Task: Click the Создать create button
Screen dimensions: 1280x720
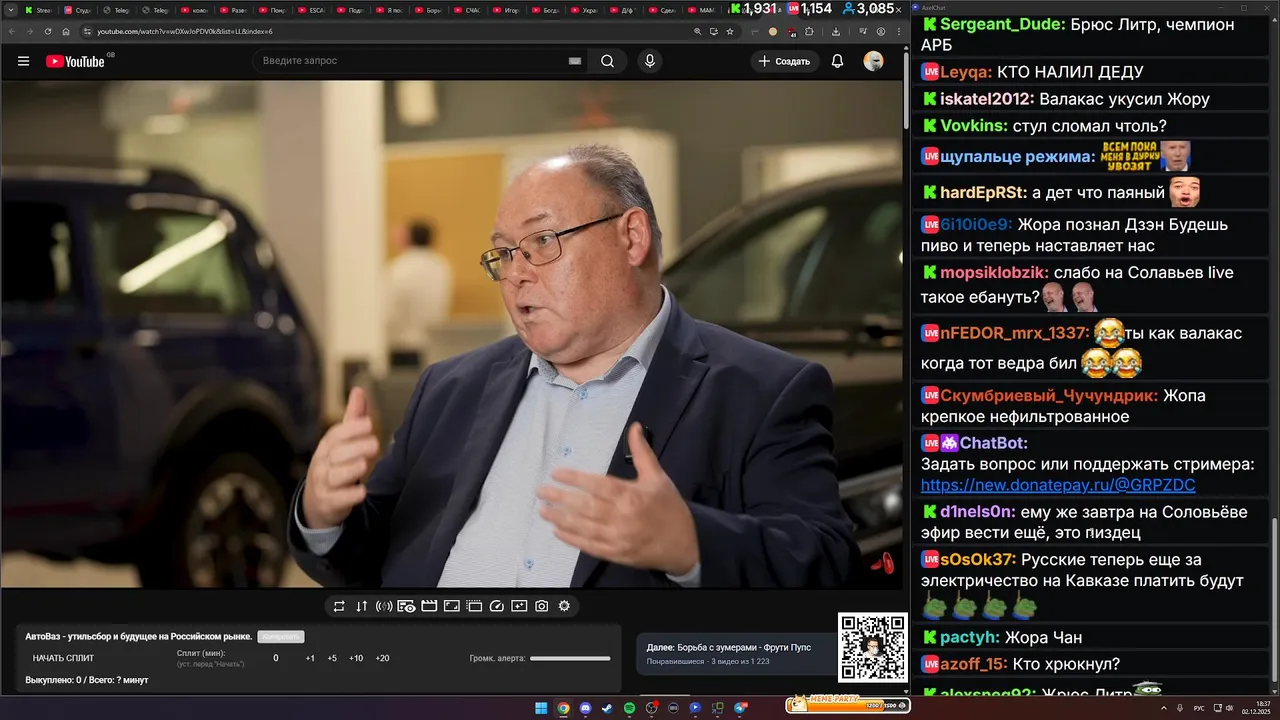Action: [x=784, y=61]
